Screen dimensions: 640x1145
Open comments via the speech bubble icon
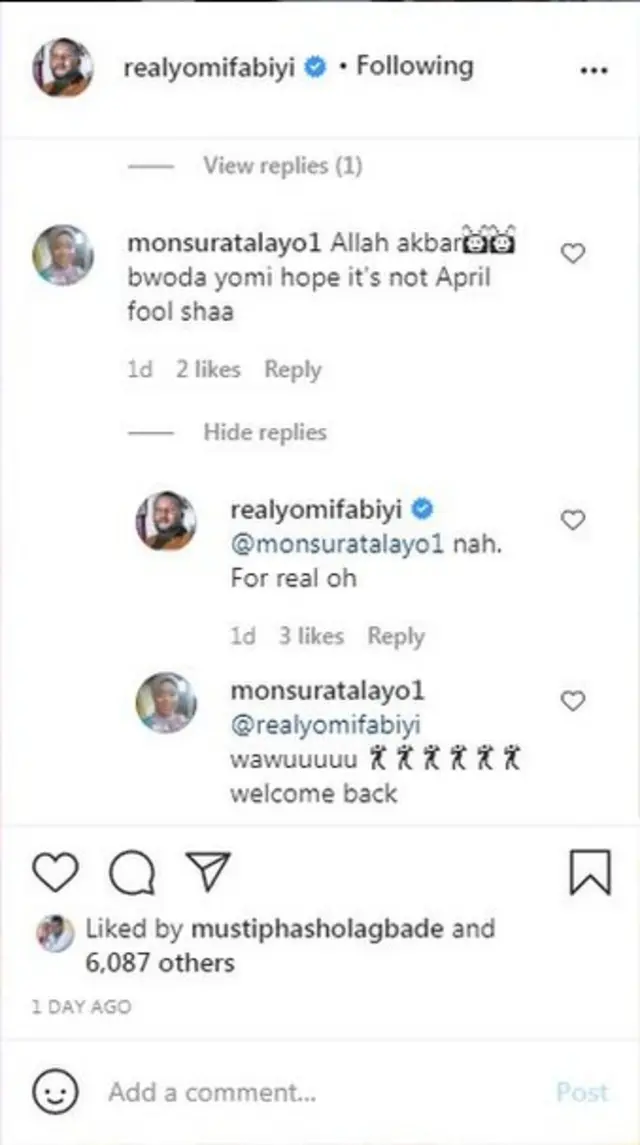pos(131,871)
